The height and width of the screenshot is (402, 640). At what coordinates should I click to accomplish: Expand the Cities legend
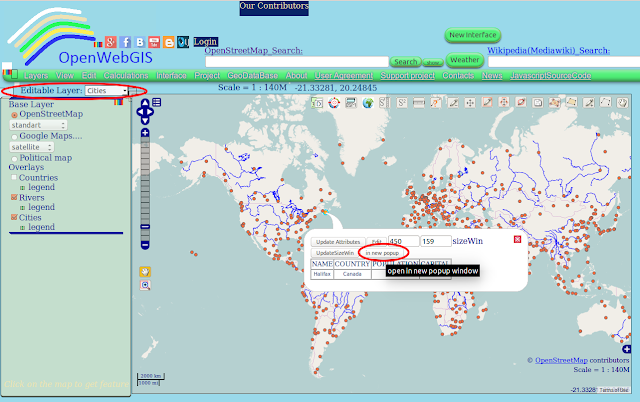[x=22, y=228]
